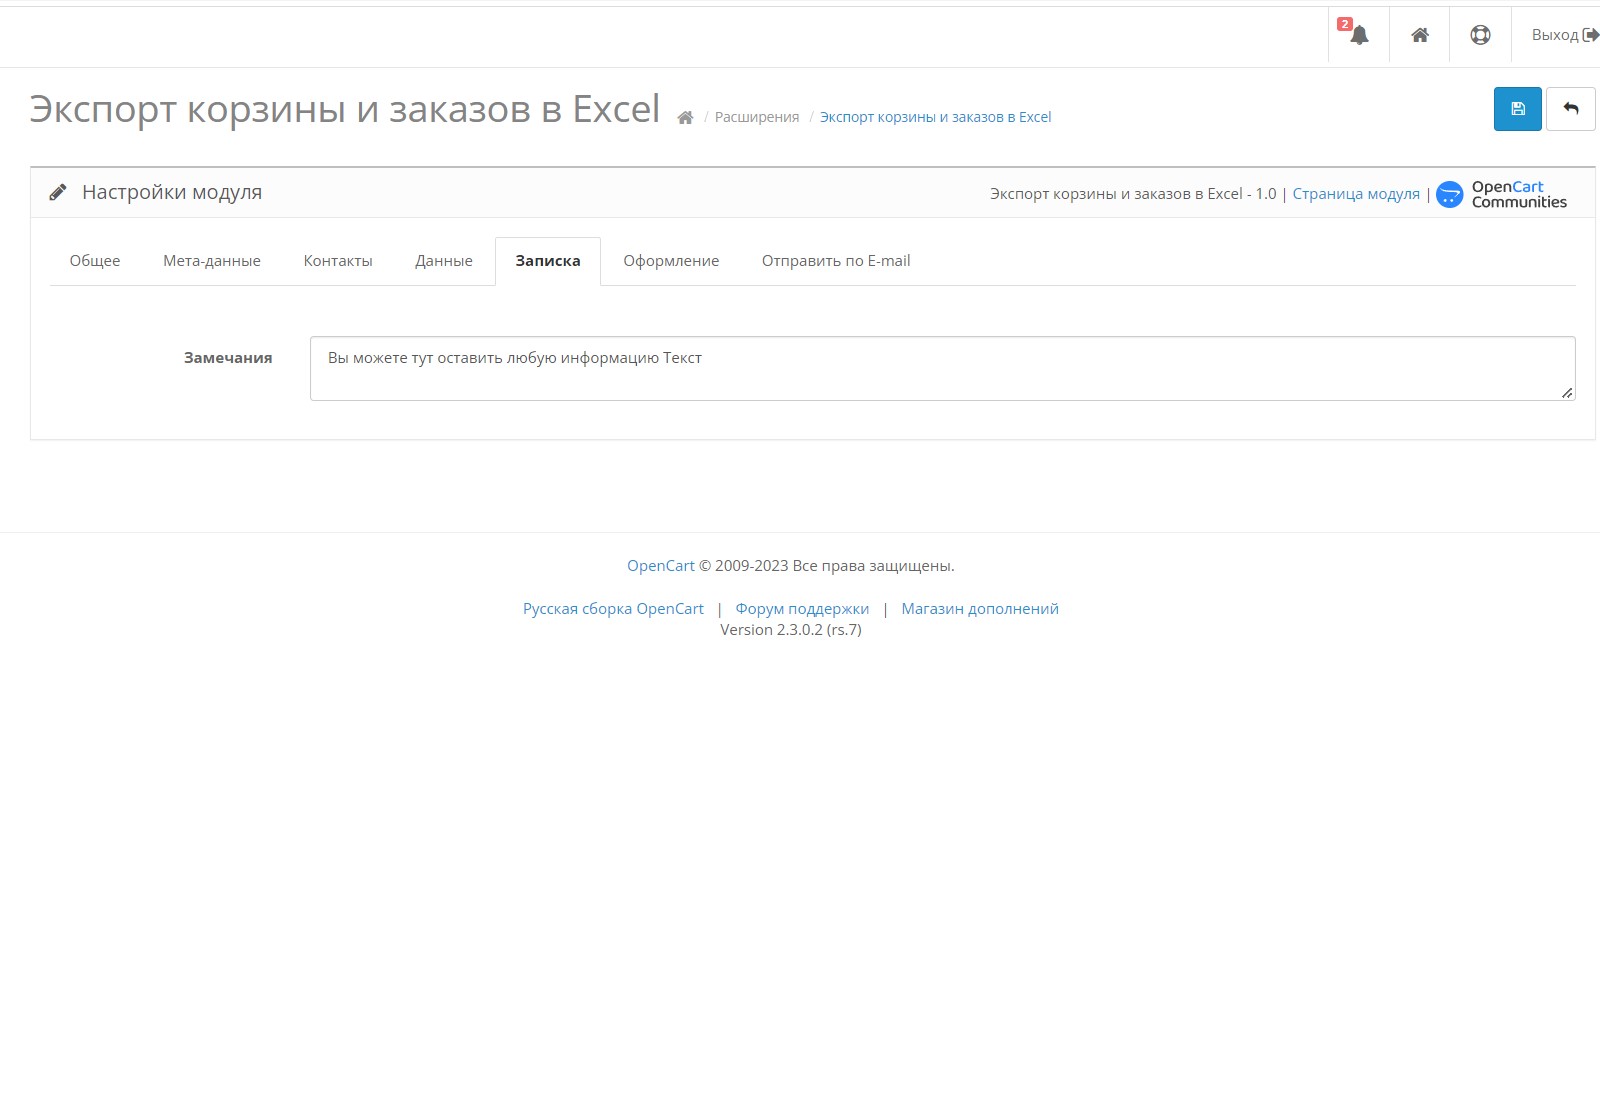Click the OpenCart Communities logo

1502,194
